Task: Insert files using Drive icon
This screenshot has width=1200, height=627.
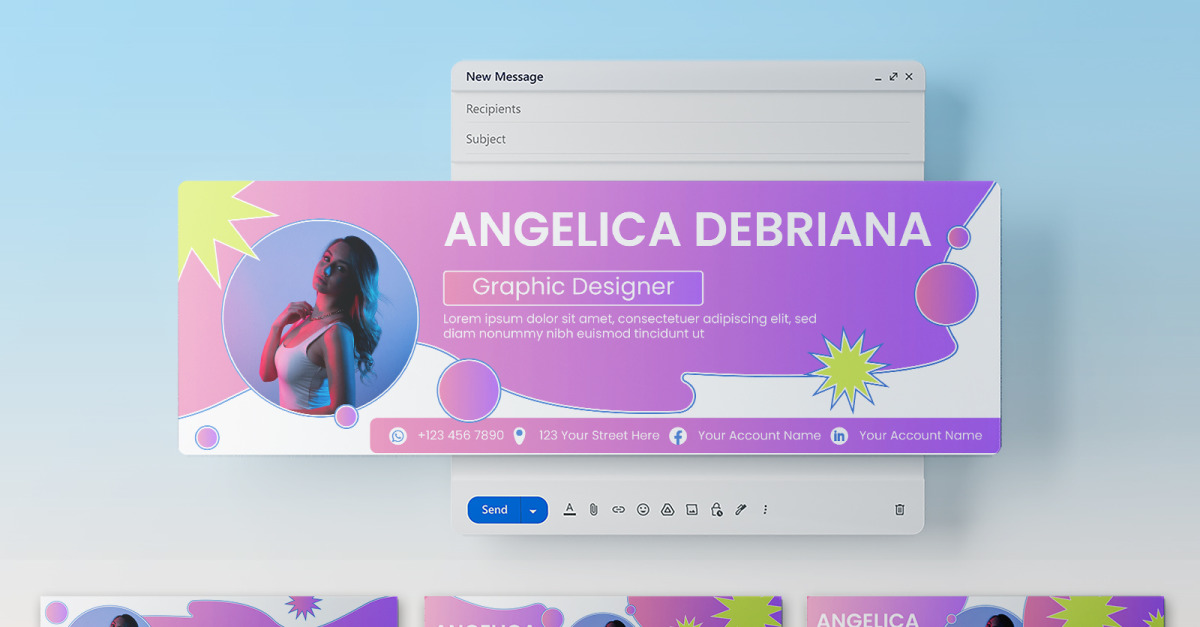Action: click(x=667, y=509)
